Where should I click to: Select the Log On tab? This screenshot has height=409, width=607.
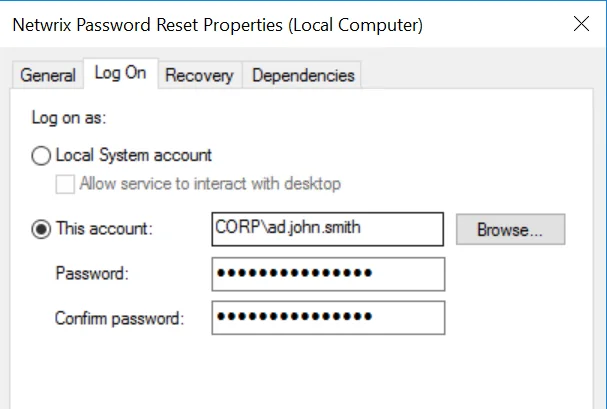(120, 73)
